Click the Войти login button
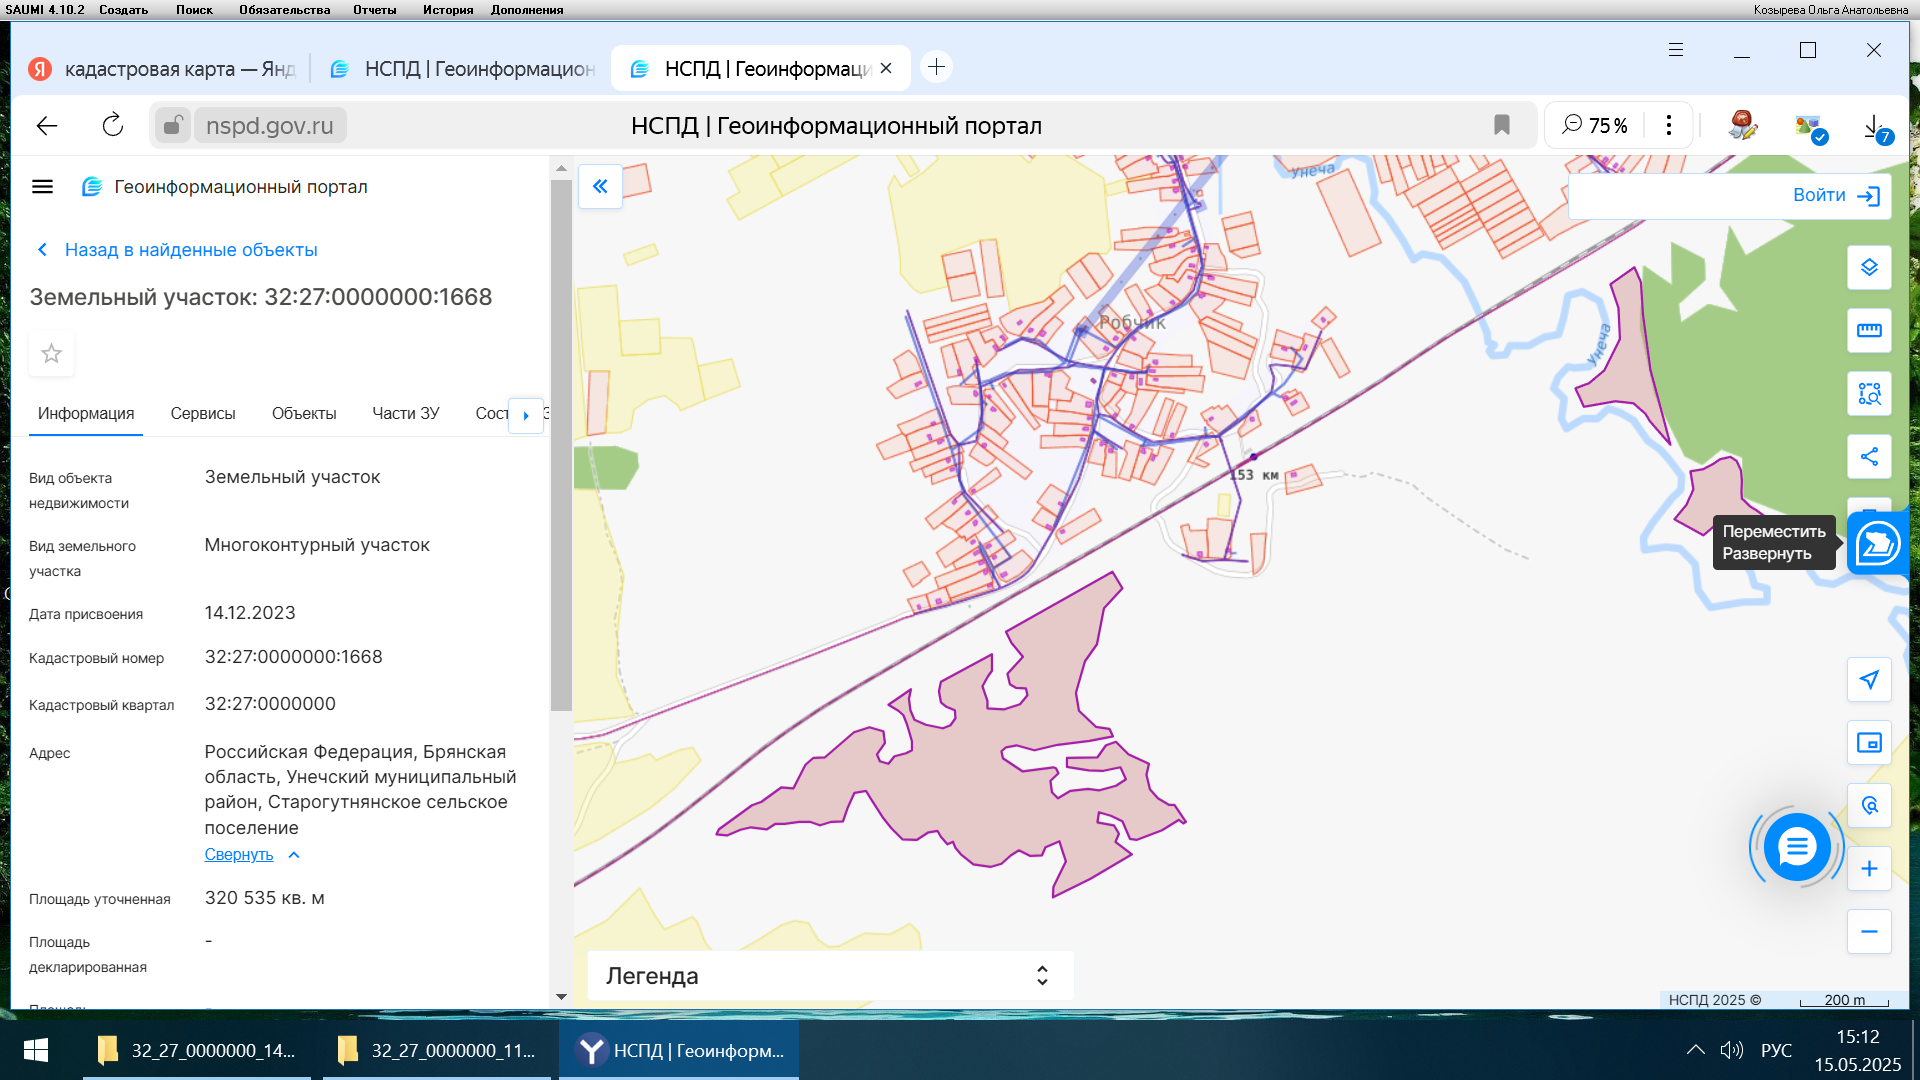 click(1836, 195)
